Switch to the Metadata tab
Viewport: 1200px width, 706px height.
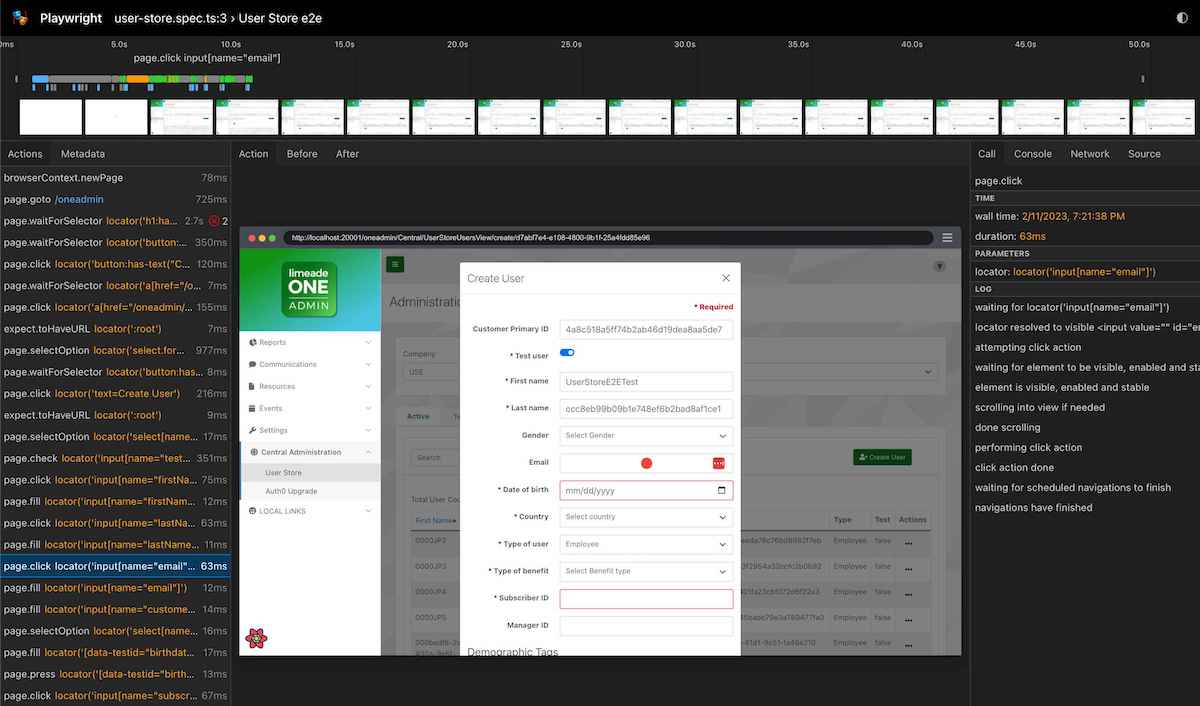(82, 154)
